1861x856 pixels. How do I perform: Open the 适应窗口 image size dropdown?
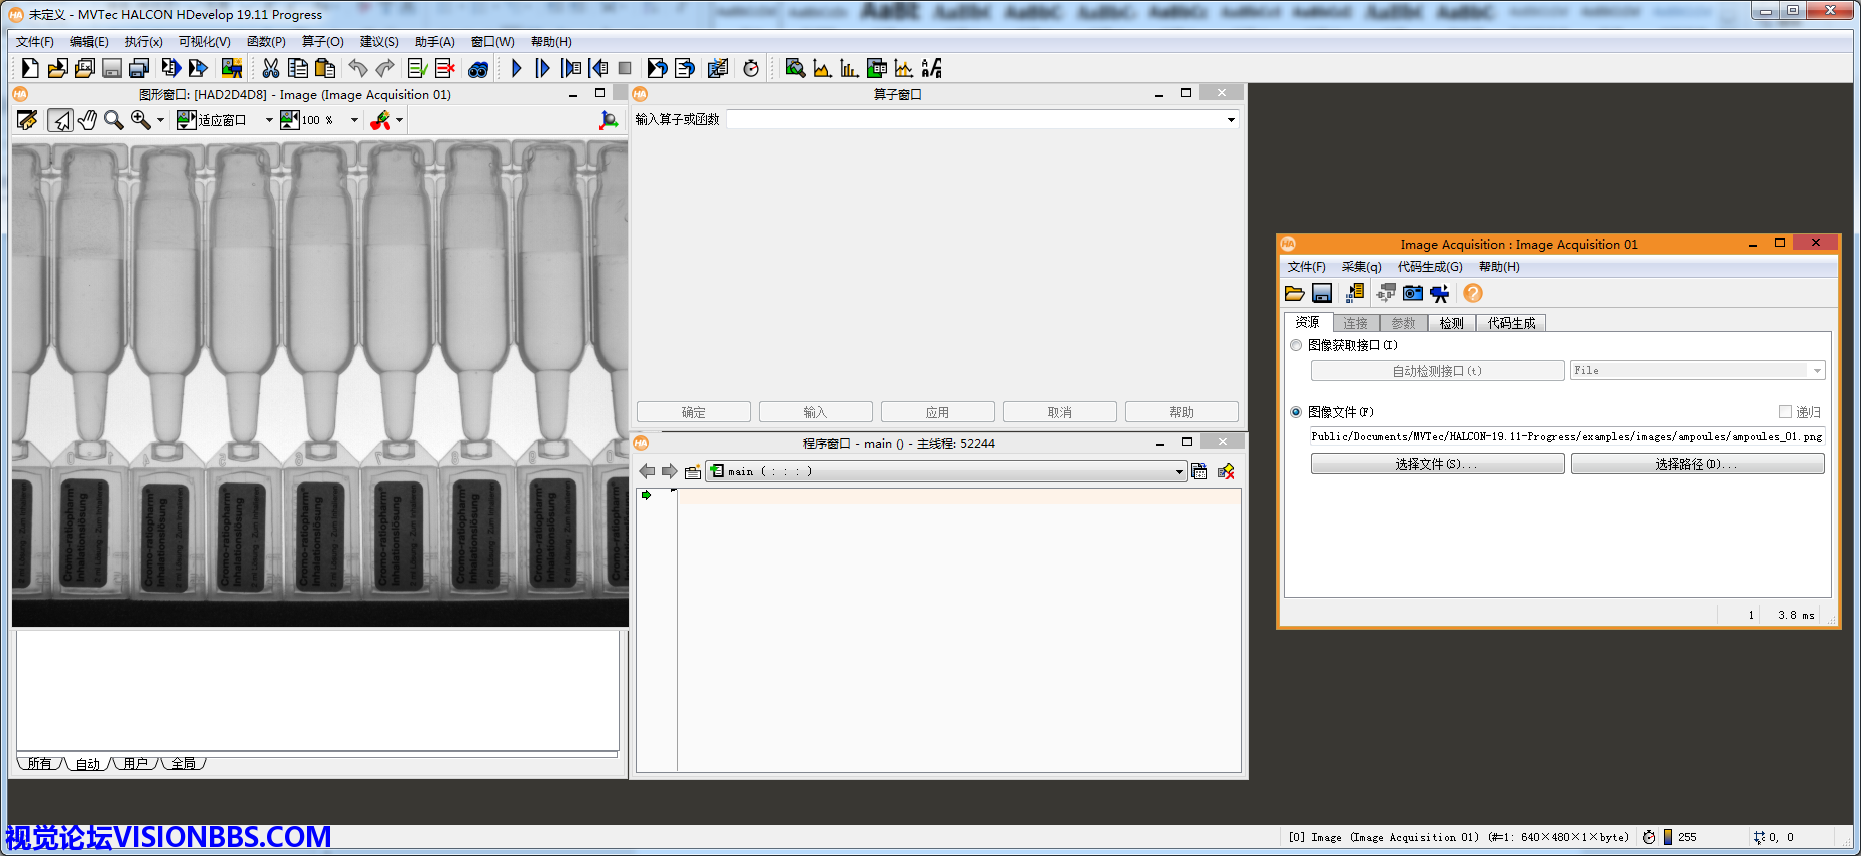coord(269,120)
